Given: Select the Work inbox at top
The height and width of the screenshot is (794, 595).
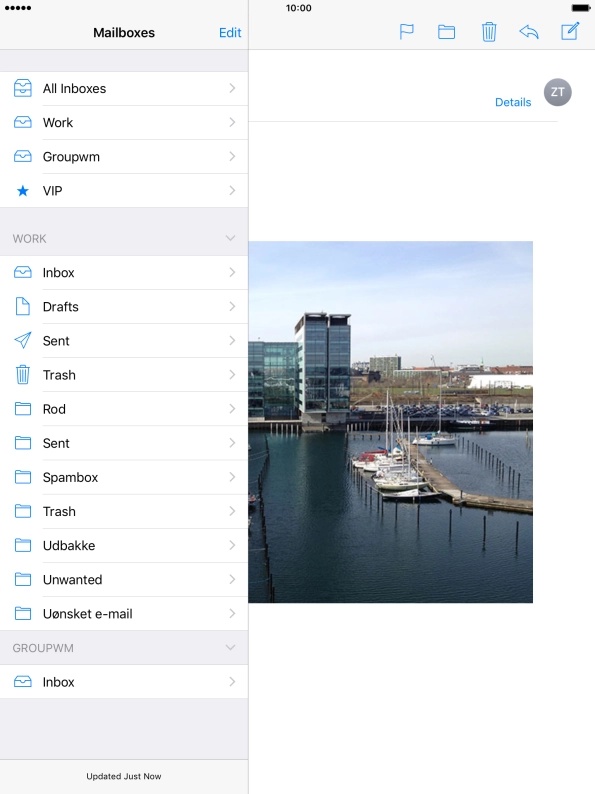Looking at the screenshot, I should (124, 123).
